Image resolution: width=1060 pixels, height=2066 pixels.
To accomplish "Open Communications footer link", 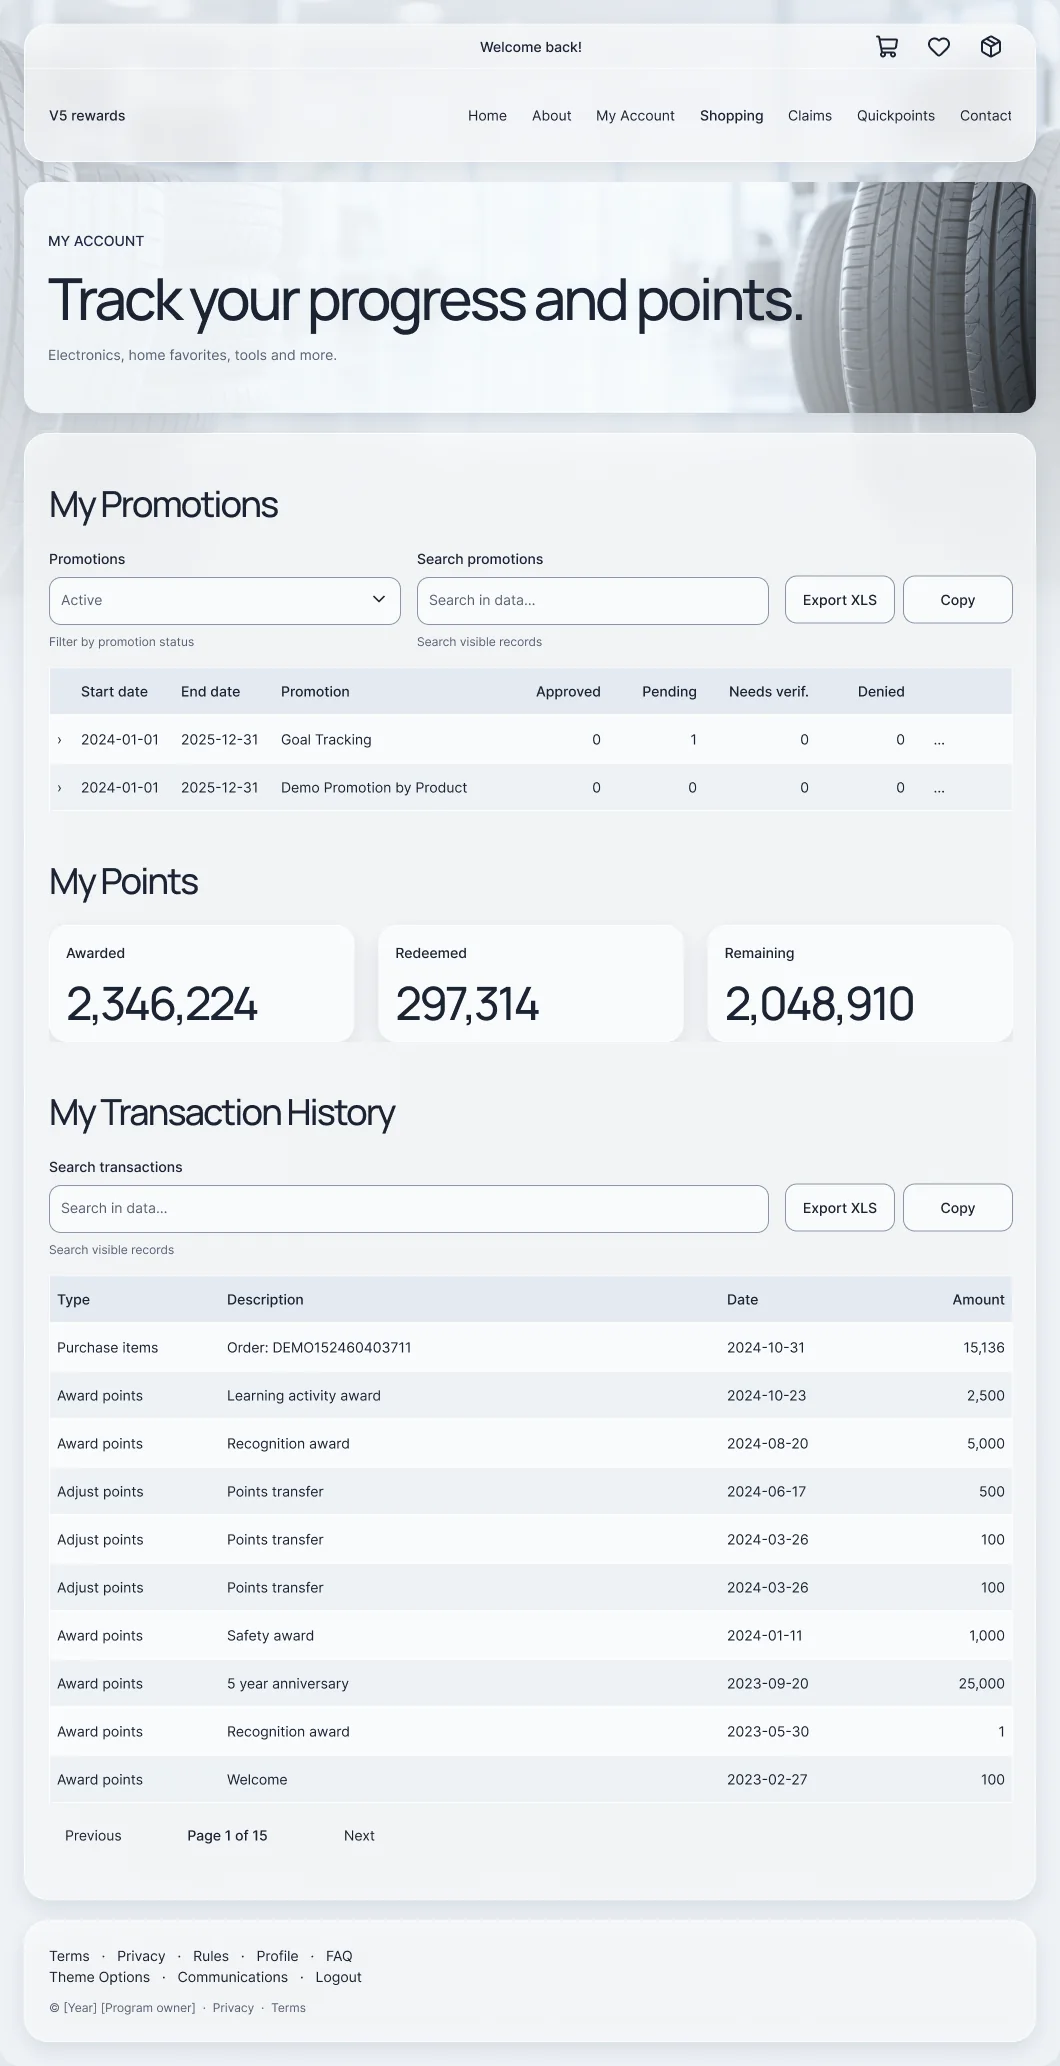I will pos(232,1977).
